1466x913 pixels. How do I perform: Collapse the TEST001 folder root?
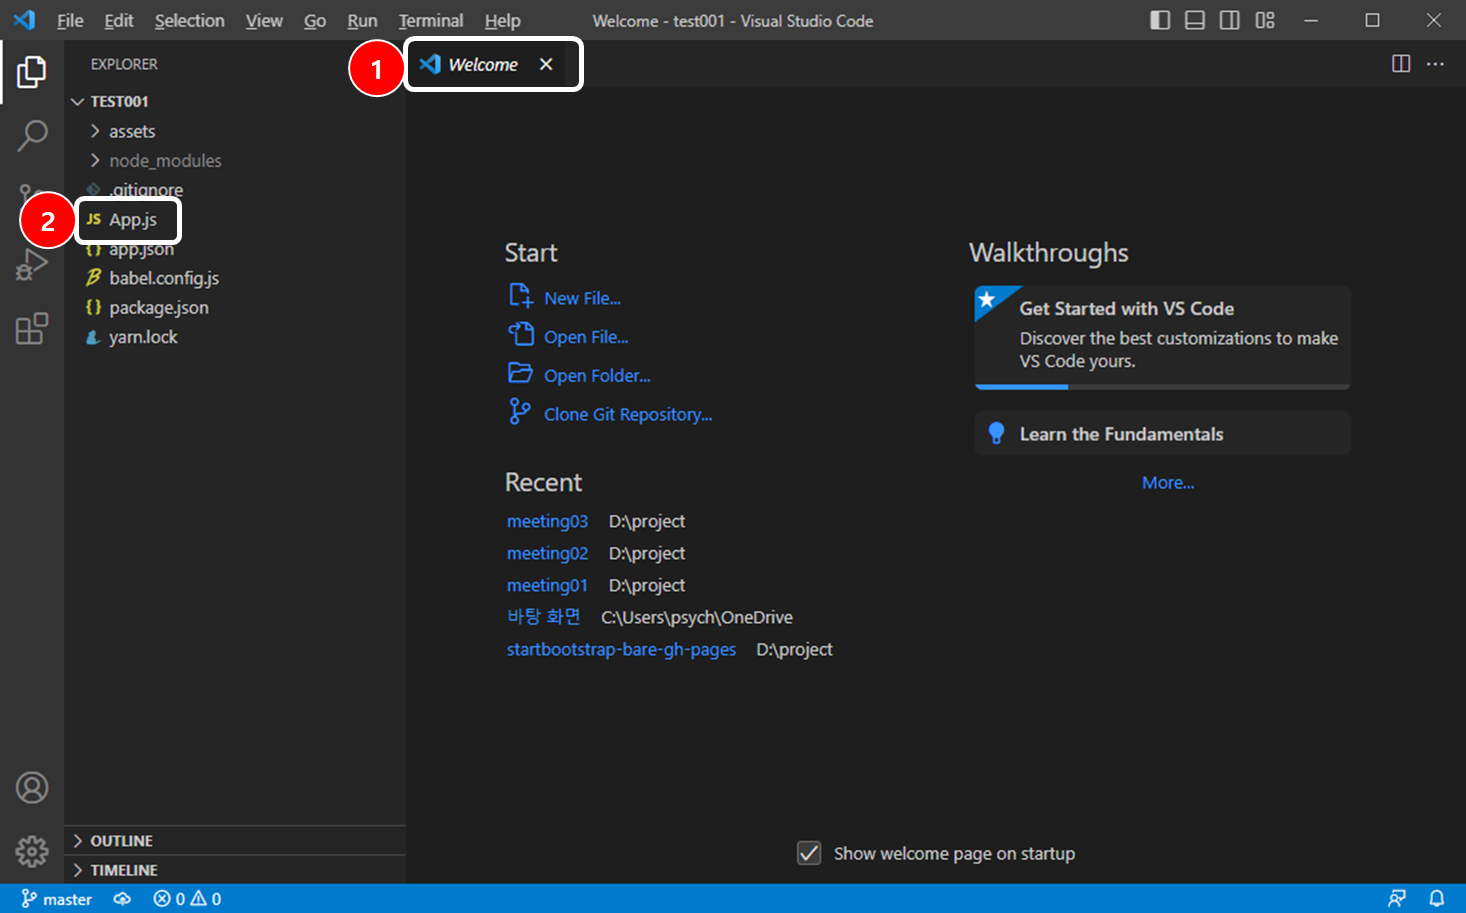(x=235, y=101)
